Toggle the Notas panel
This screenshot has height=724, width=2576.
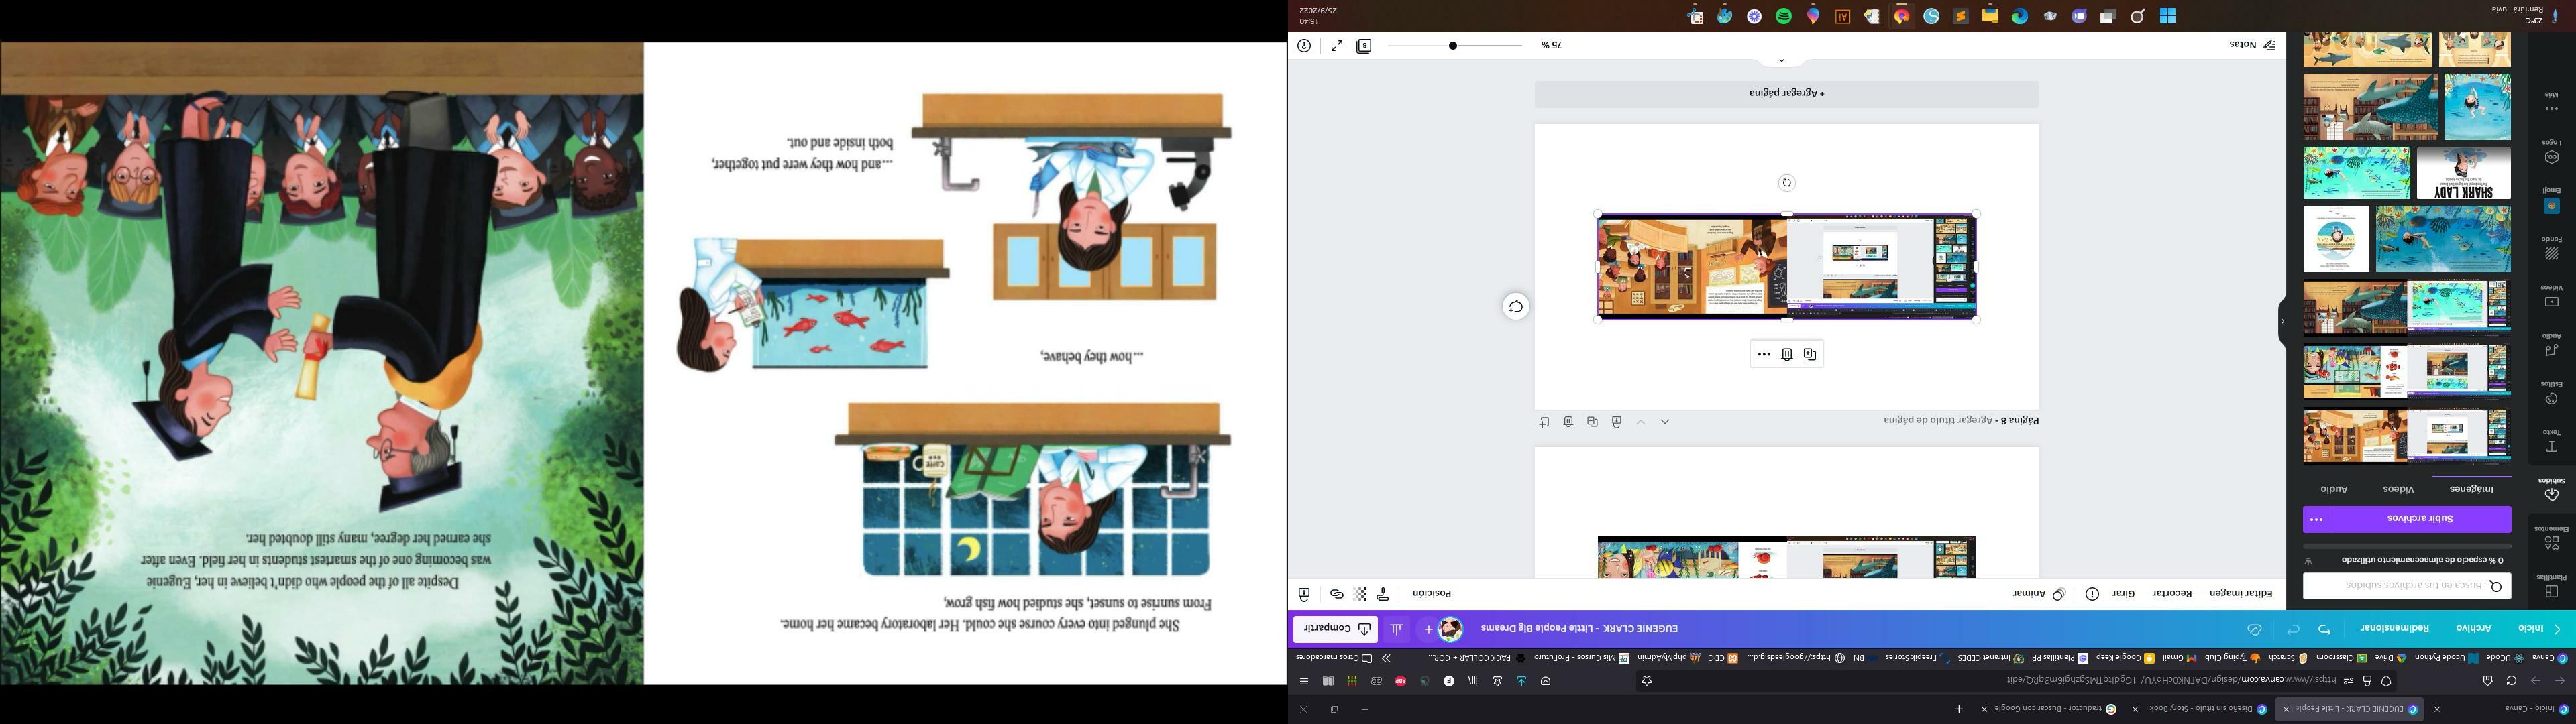pos(2253,45)
